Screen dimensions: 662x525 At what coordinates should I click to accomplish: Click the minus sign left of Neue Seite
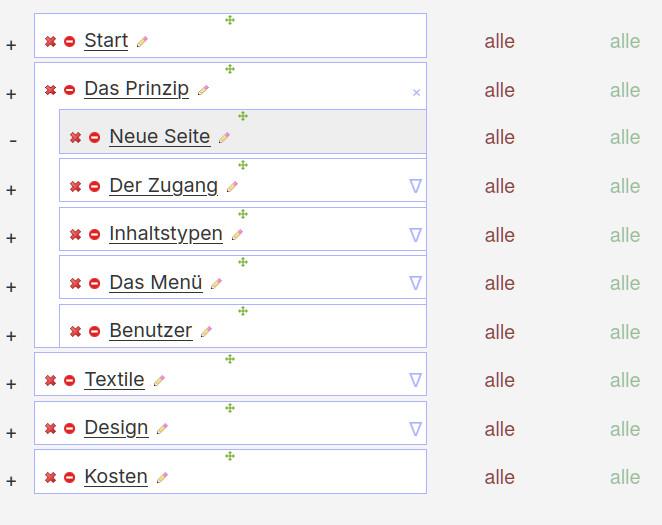pos(12,141)
